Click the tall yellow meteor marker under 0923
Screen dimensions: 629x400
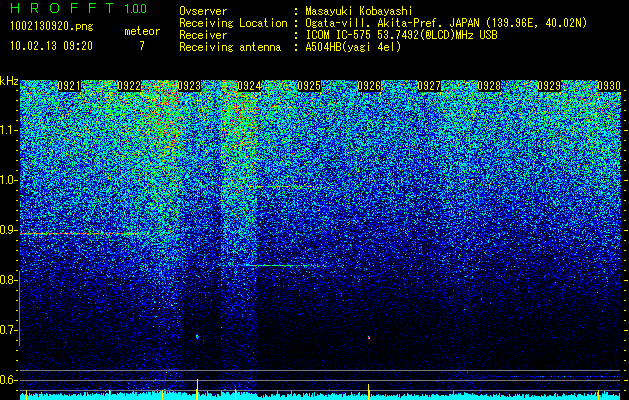197,388
